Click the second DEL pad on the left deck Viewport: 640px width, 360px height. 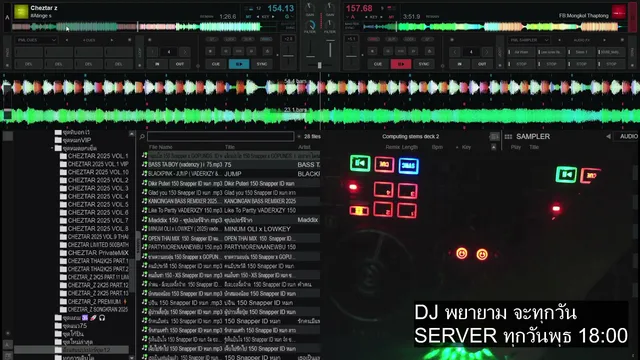(58, 64)
